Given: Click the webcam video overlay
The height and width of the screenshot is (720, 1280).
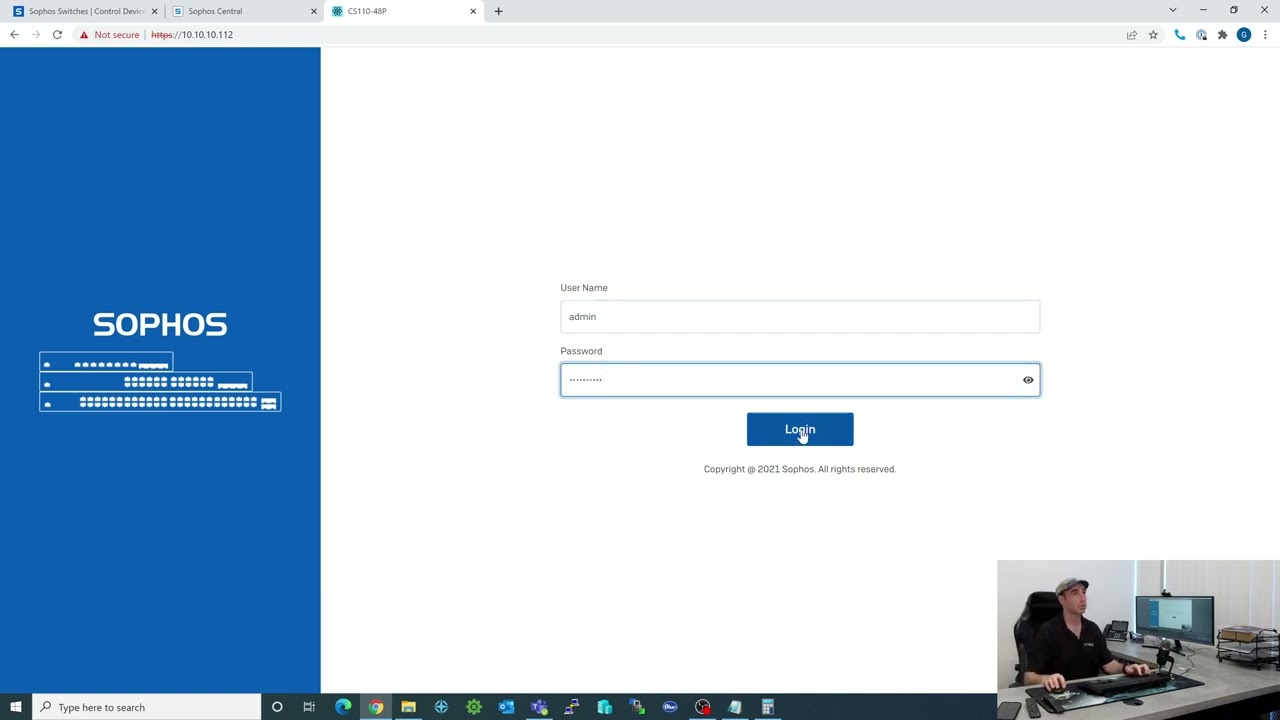Looking at the screenshot, I should (x=1138, y=640).
